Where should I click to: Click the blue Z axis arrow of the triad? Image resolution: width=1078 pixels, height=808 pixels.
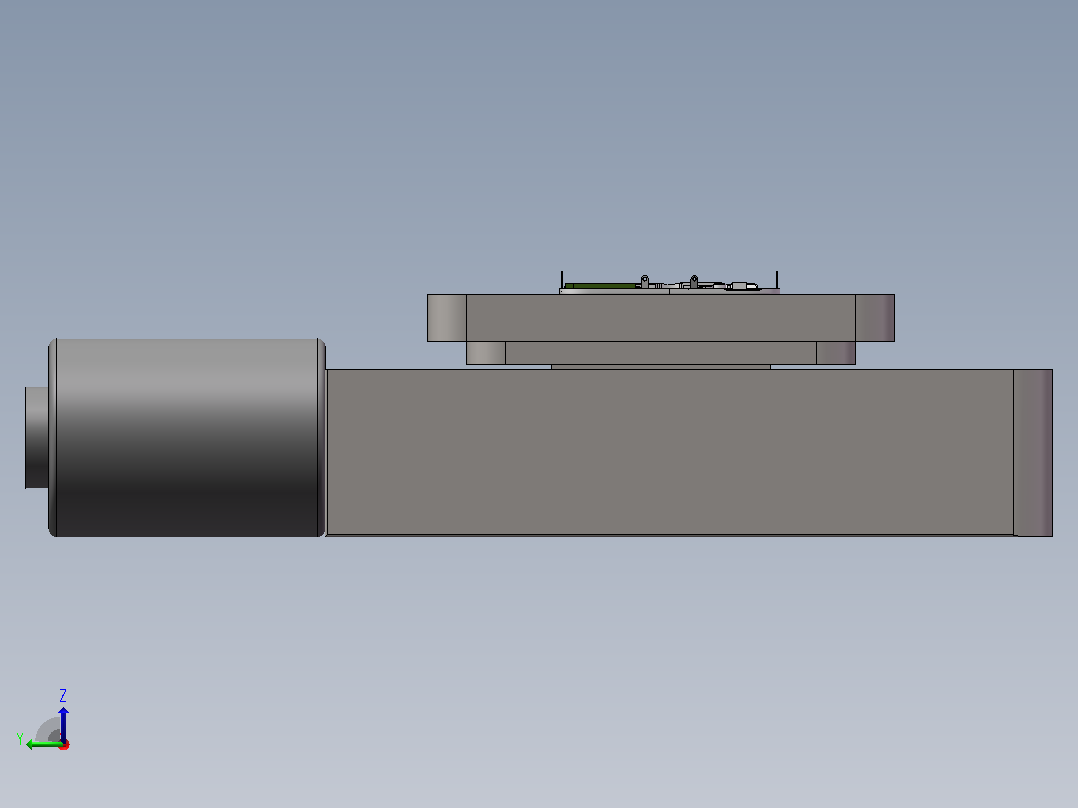pyautogui.click(x=63, y=723)
